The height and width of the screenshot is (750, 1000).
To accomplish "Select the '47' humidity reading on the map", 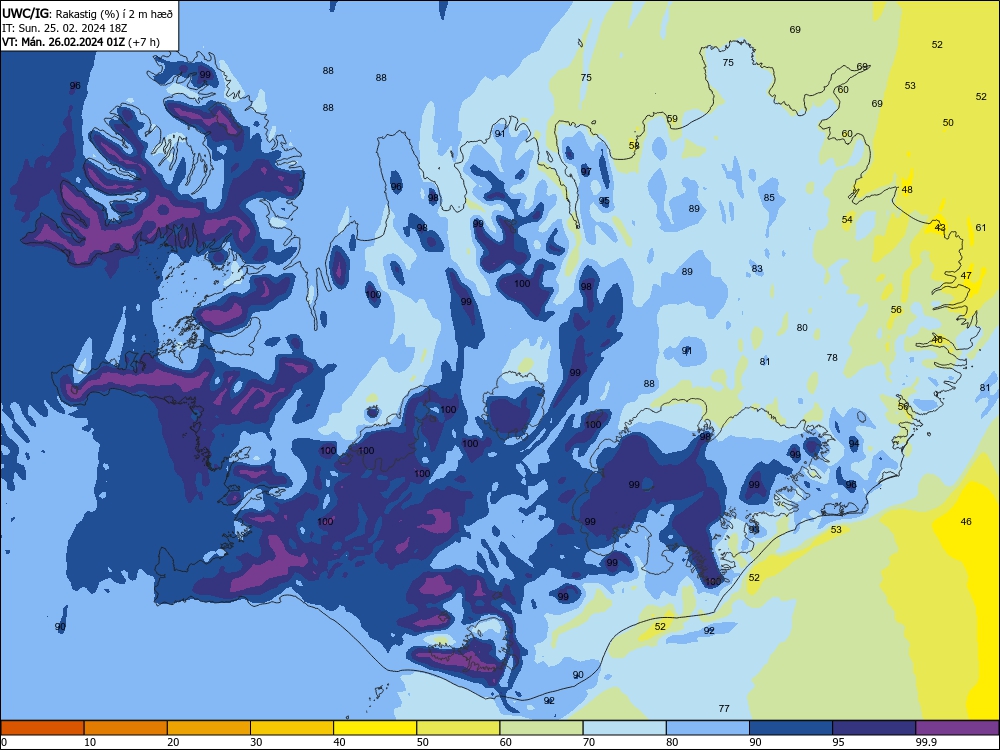I will (966, 276).
